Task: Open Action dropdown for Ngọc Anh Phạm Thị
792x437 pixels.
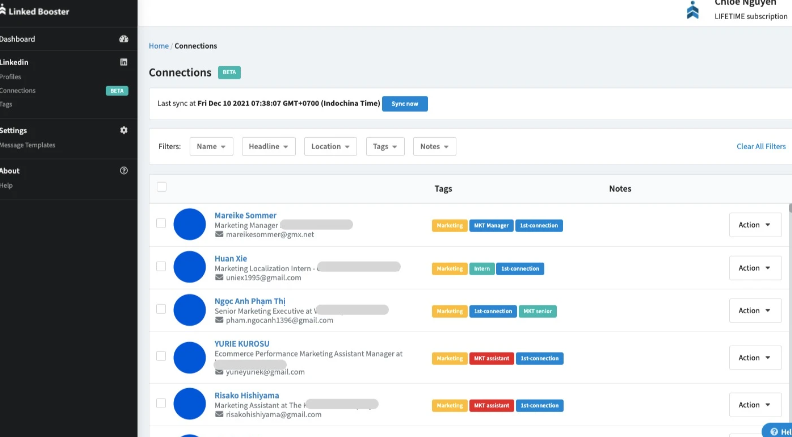Action: 755,311
